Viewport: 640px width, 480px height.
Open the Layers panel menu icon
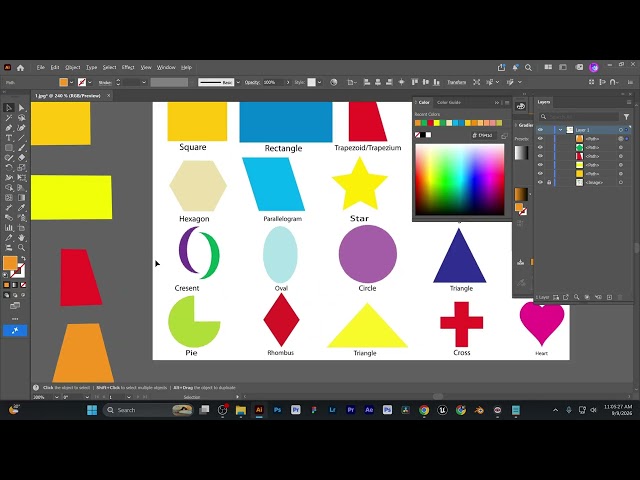pyautogui.click(x=629, y=102)
